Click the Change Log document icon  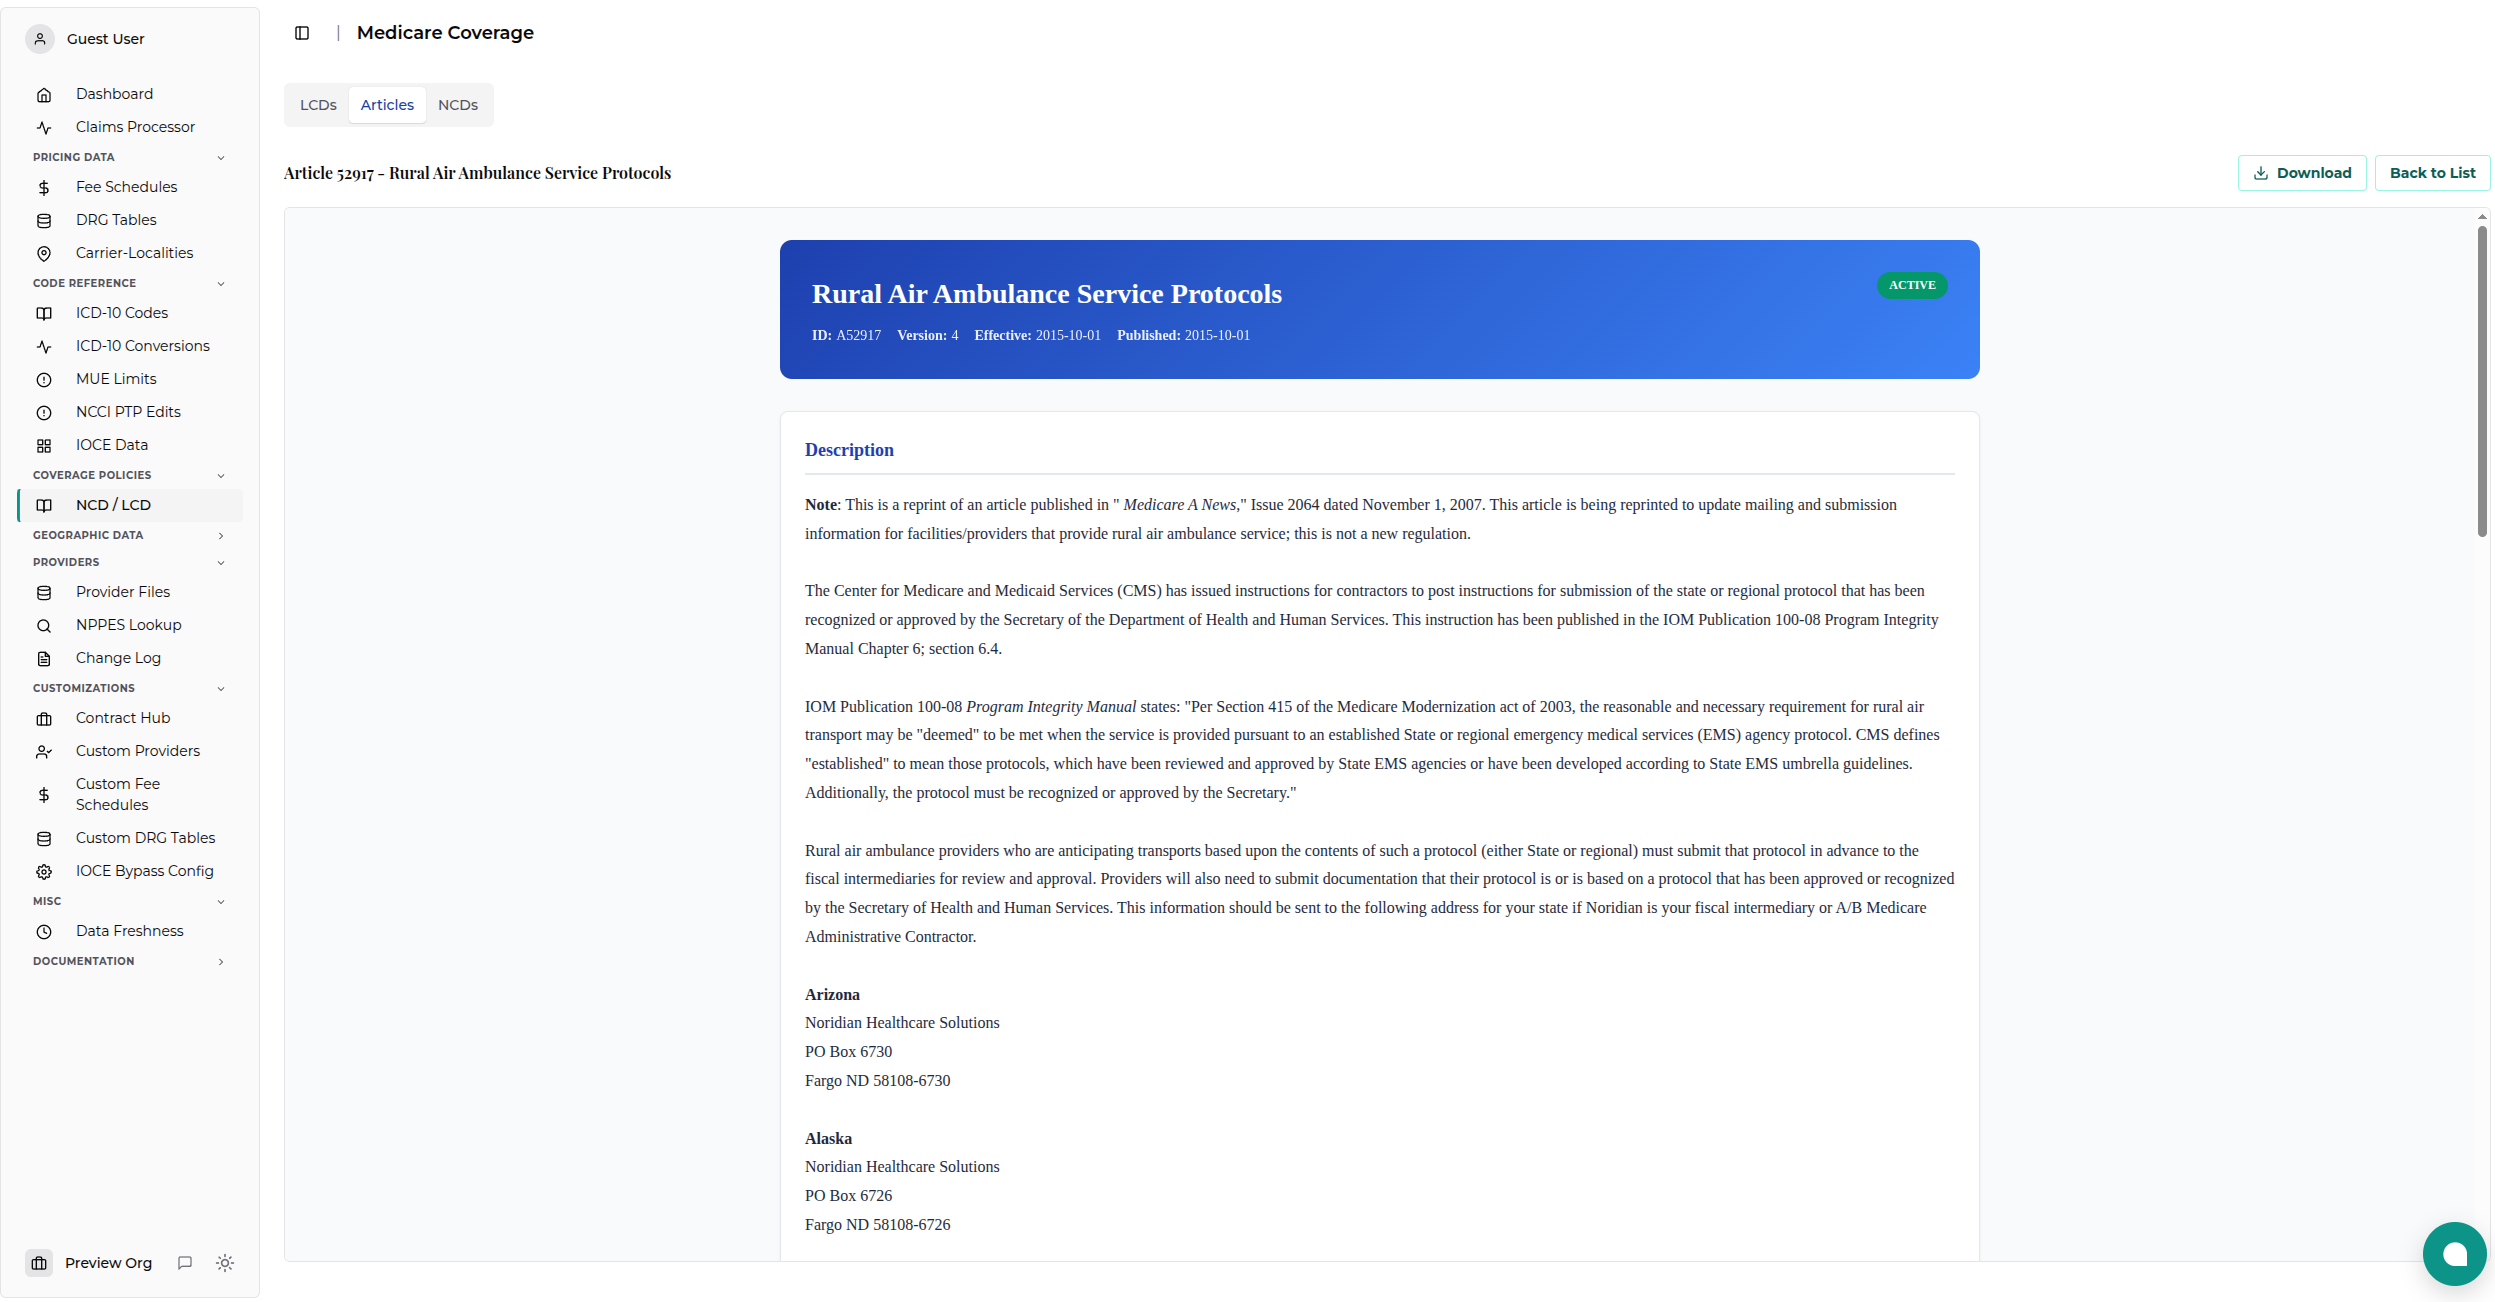point(44,659)
